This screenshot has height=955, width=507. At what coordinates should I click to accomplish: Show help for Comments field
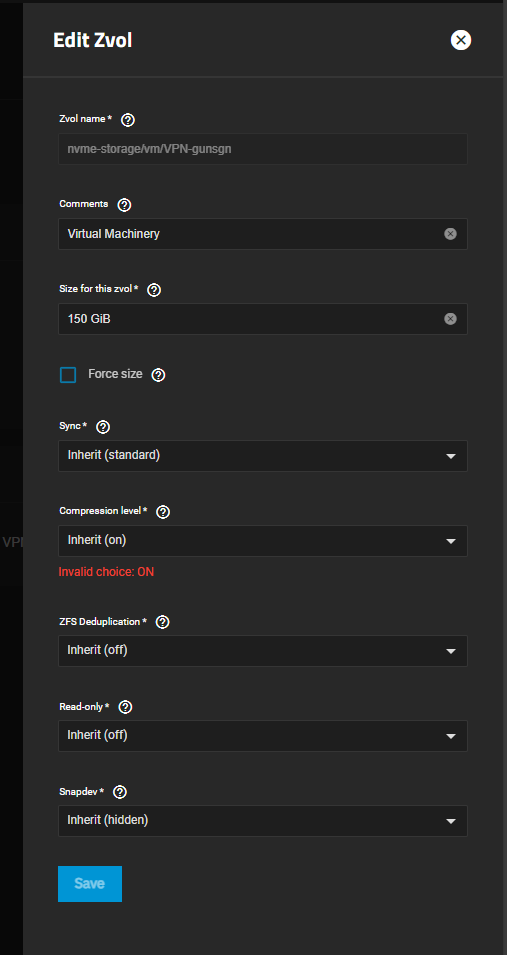[x=124, y=205]
